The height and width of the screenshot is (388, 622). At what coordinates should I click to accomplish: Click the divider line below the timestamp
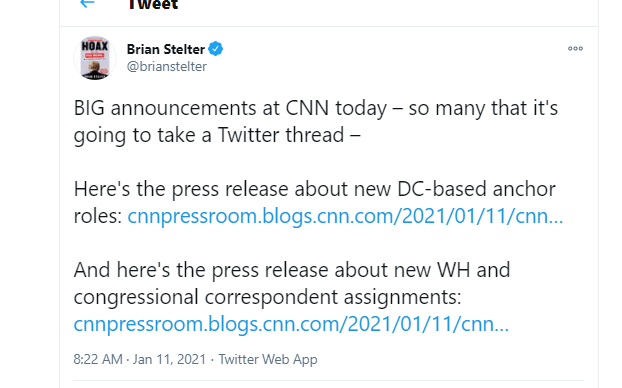(x=328, y=381)
